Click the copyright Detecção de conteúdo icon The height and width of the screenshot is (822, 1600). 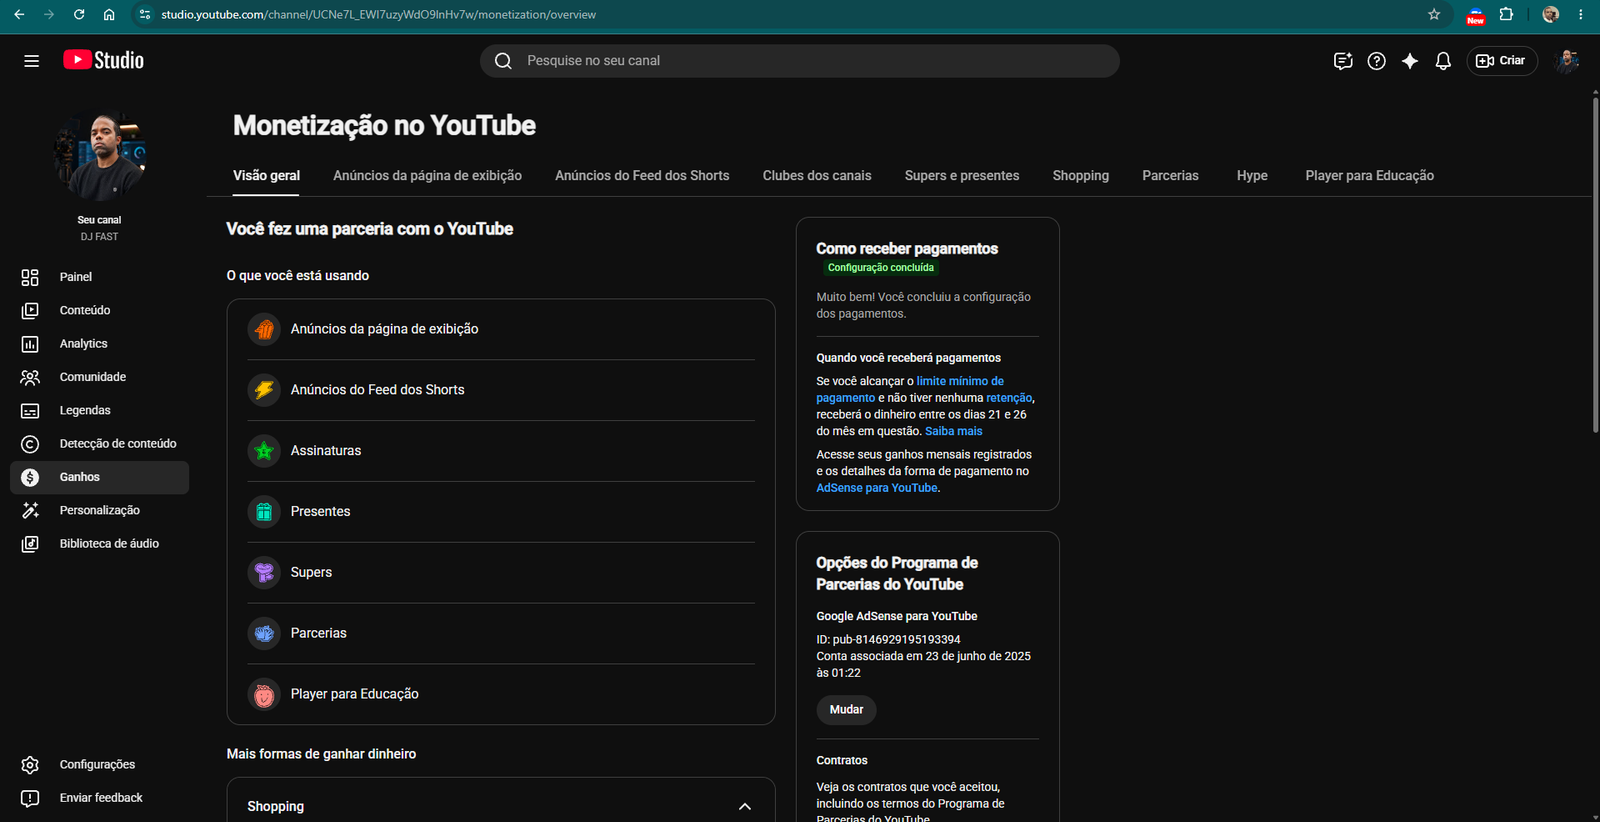[x=30, y=444]
